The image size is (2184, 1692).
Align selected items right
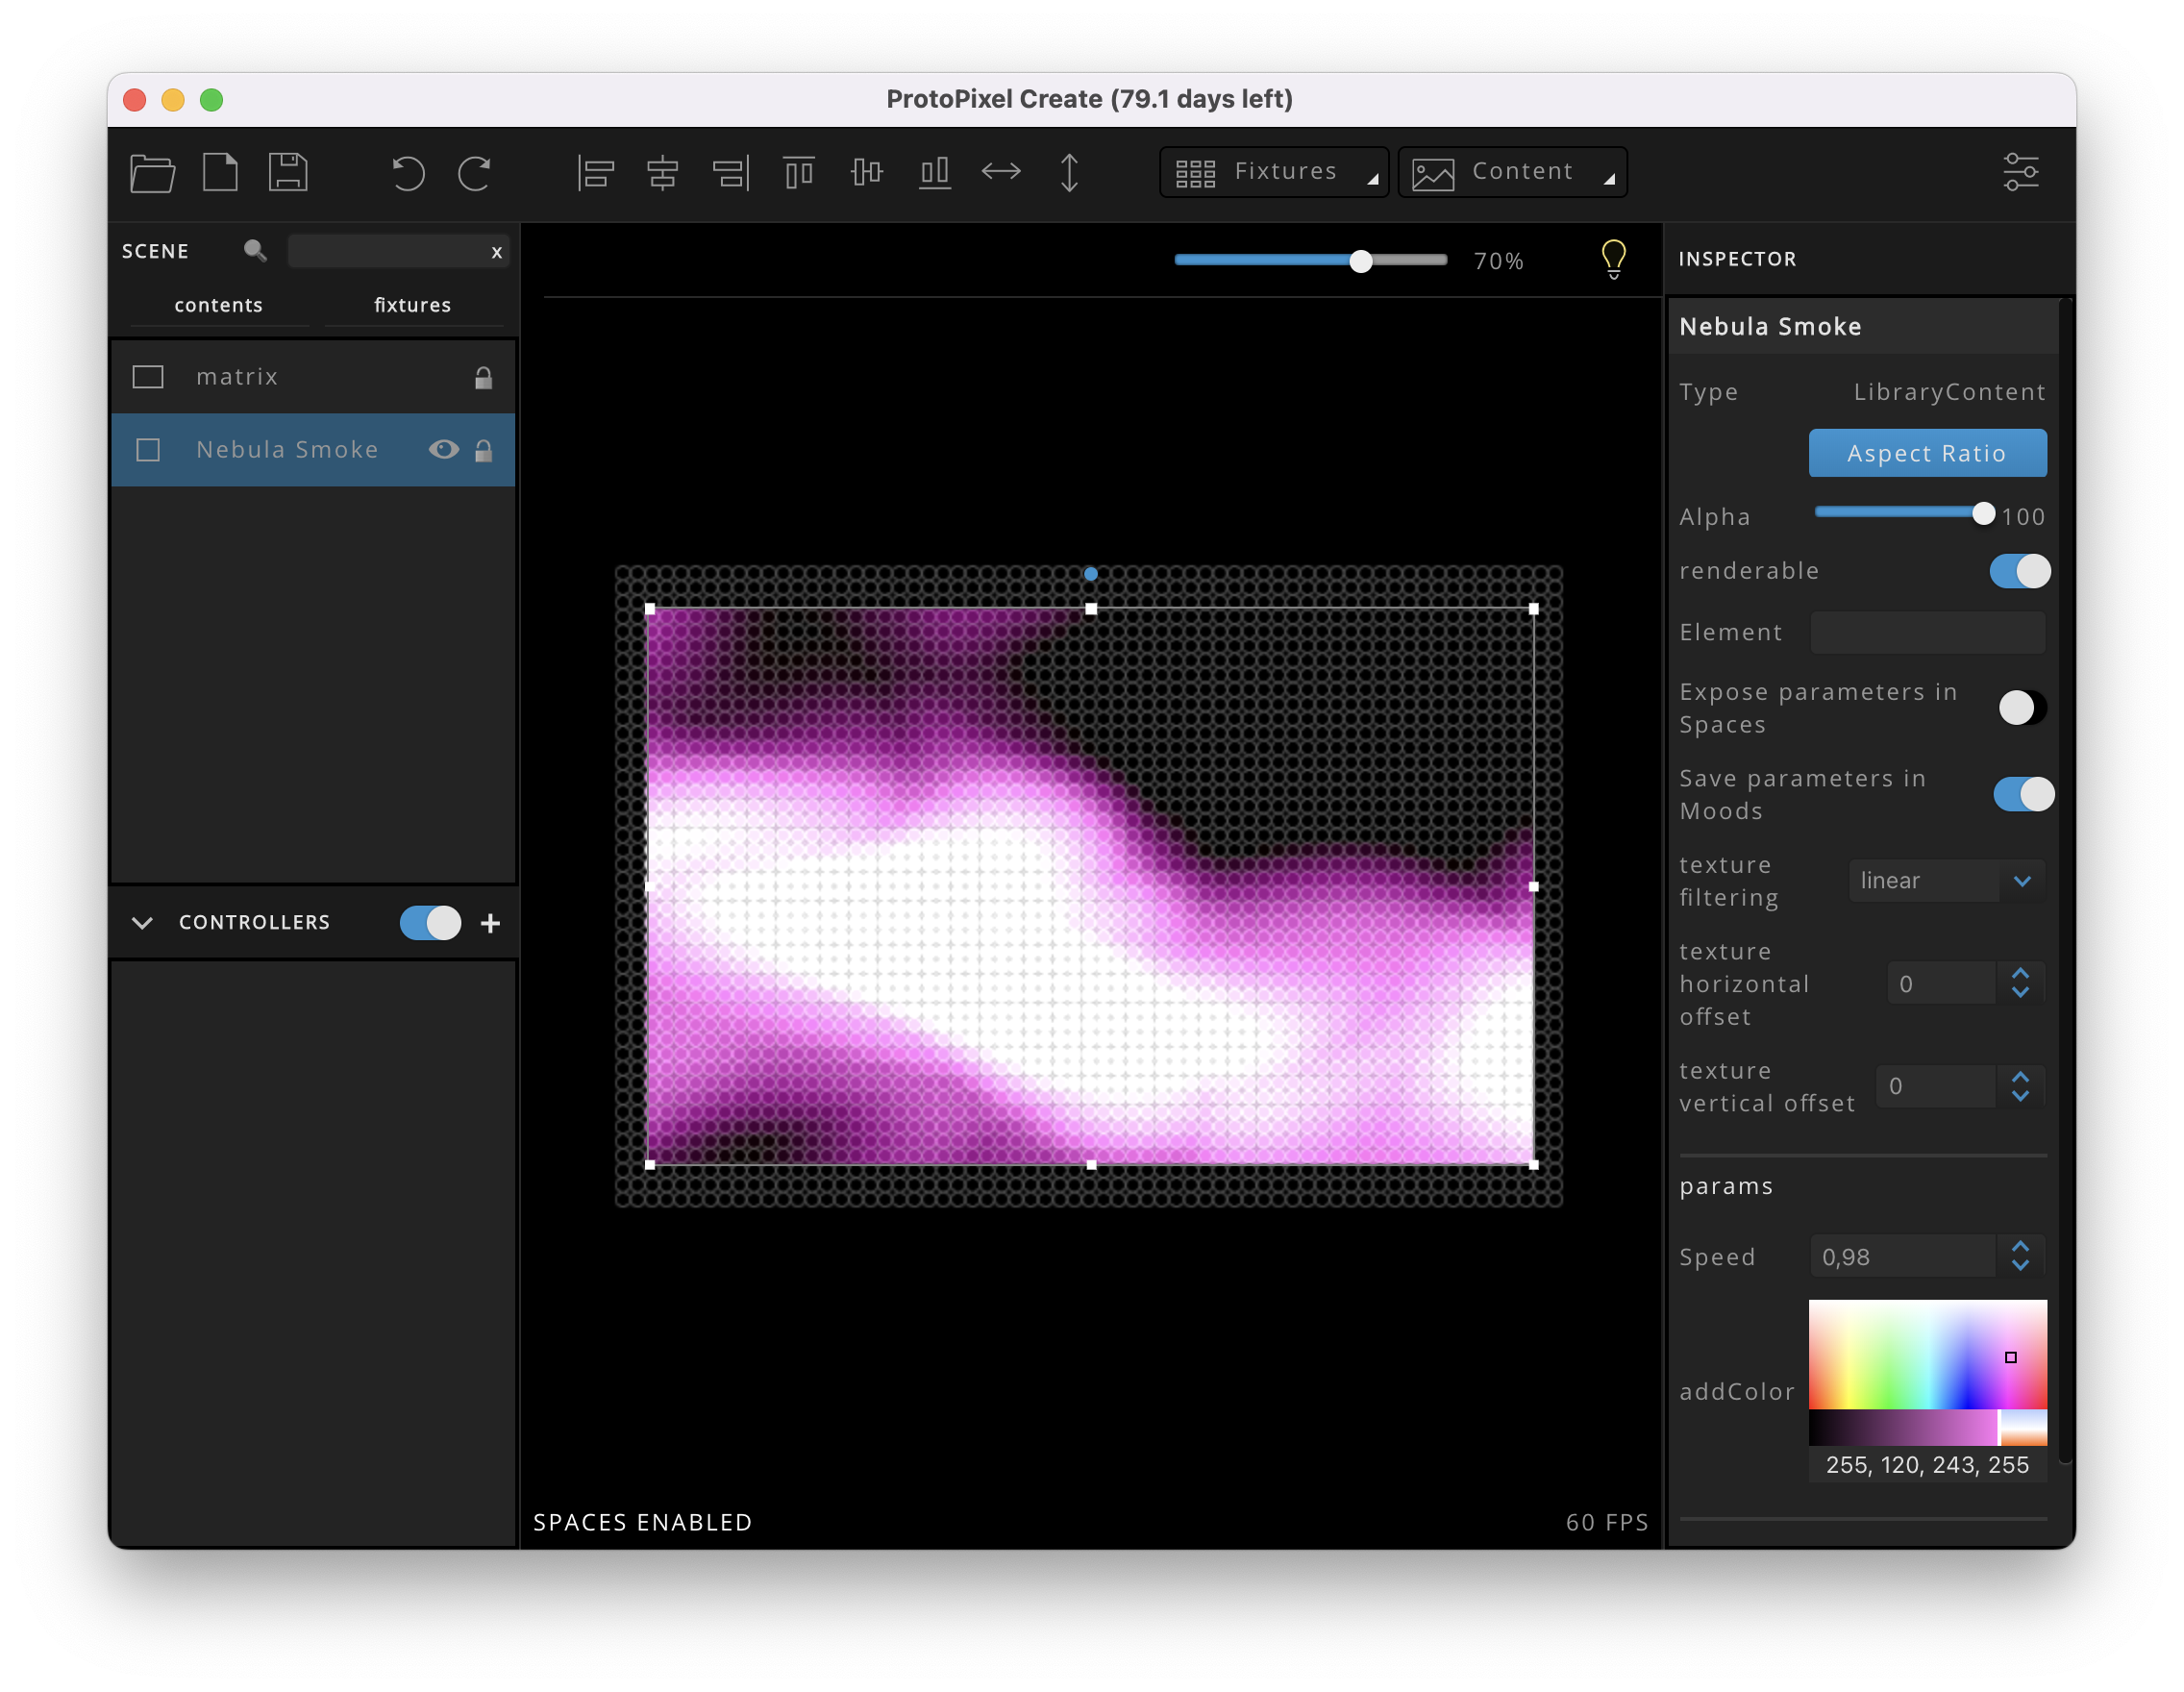click(731, 173)
